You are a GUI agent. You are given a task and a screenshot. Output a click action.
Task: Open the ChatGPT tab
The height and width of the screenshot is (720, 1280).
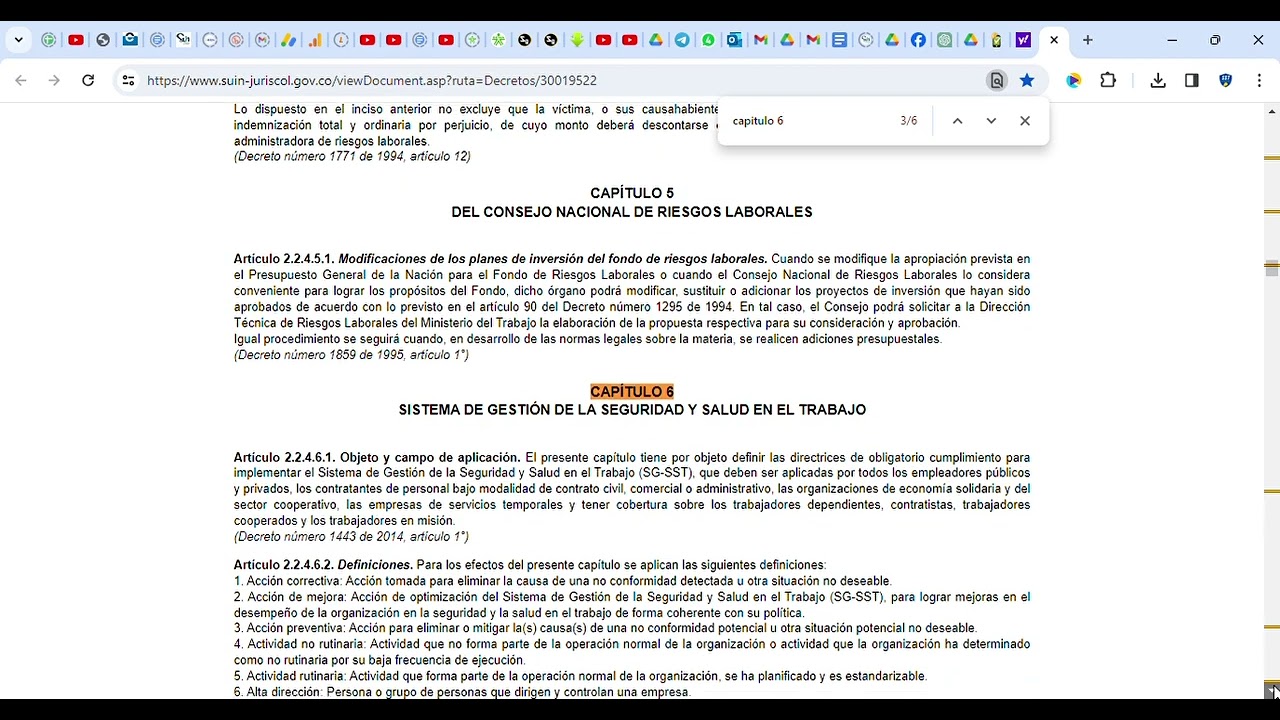(x=944, y=40)
